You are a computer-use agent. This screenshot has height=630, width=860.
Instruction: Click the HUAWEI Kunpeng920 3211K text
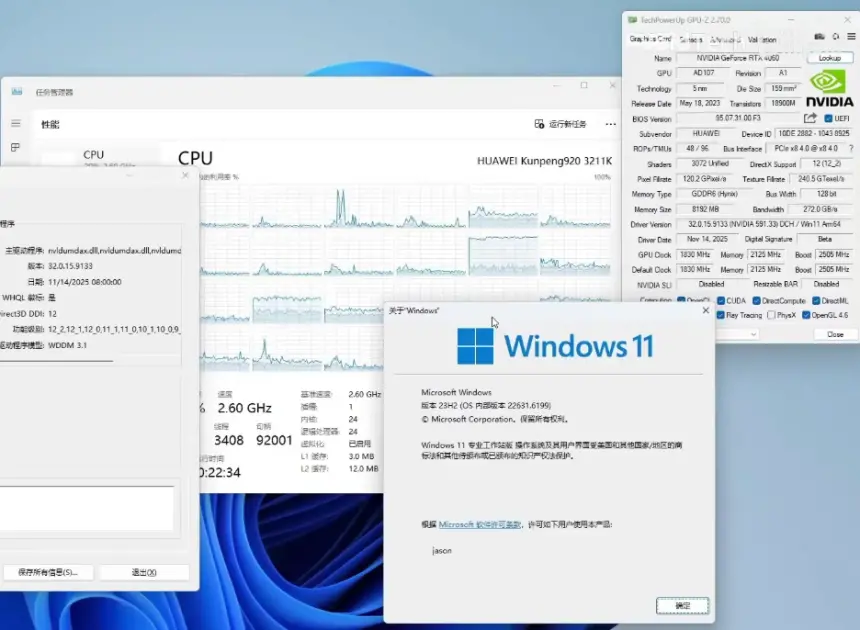[544, 161]
